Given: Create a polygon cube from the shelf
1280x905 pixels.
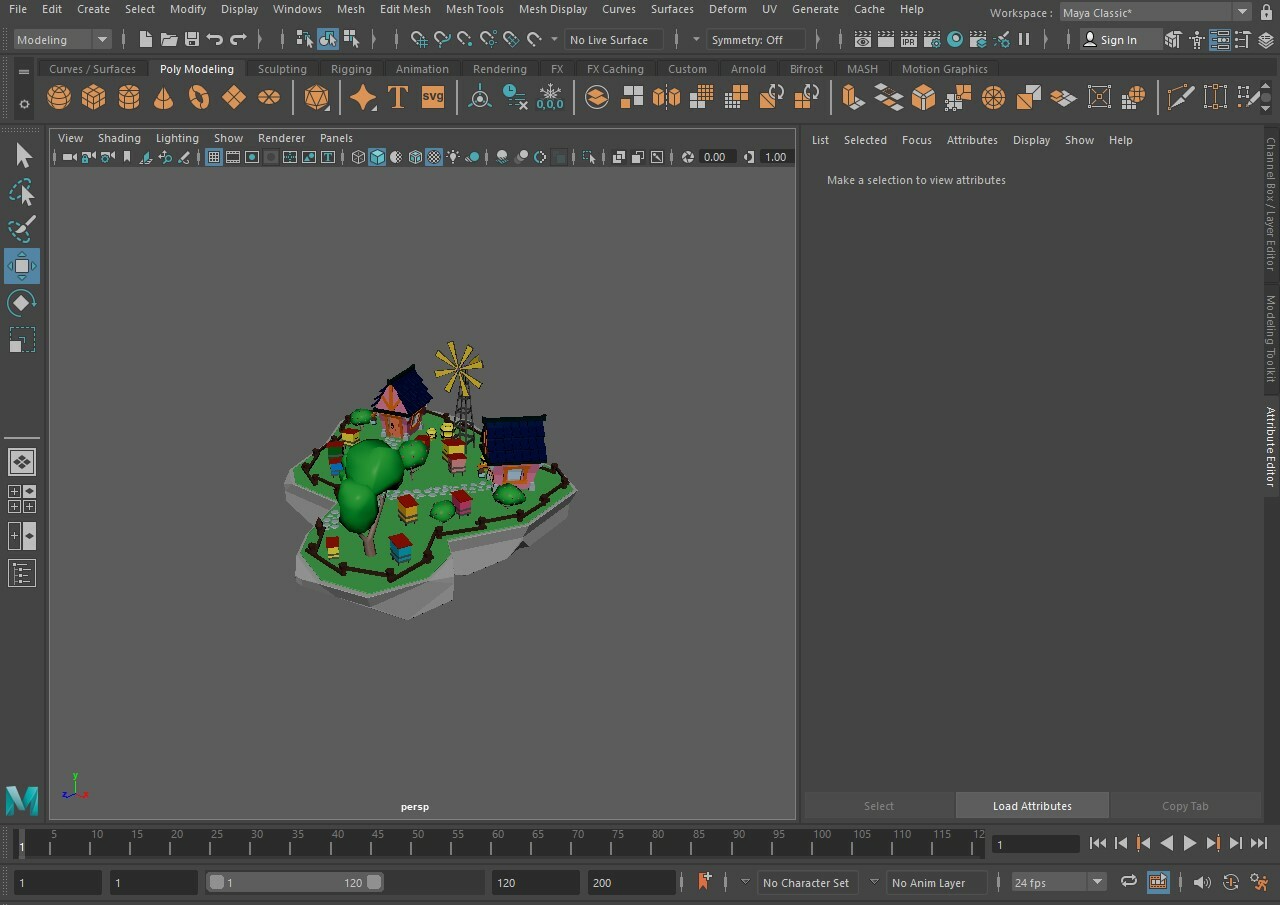Looking at the screenshot, I should (x=93, y=97).
